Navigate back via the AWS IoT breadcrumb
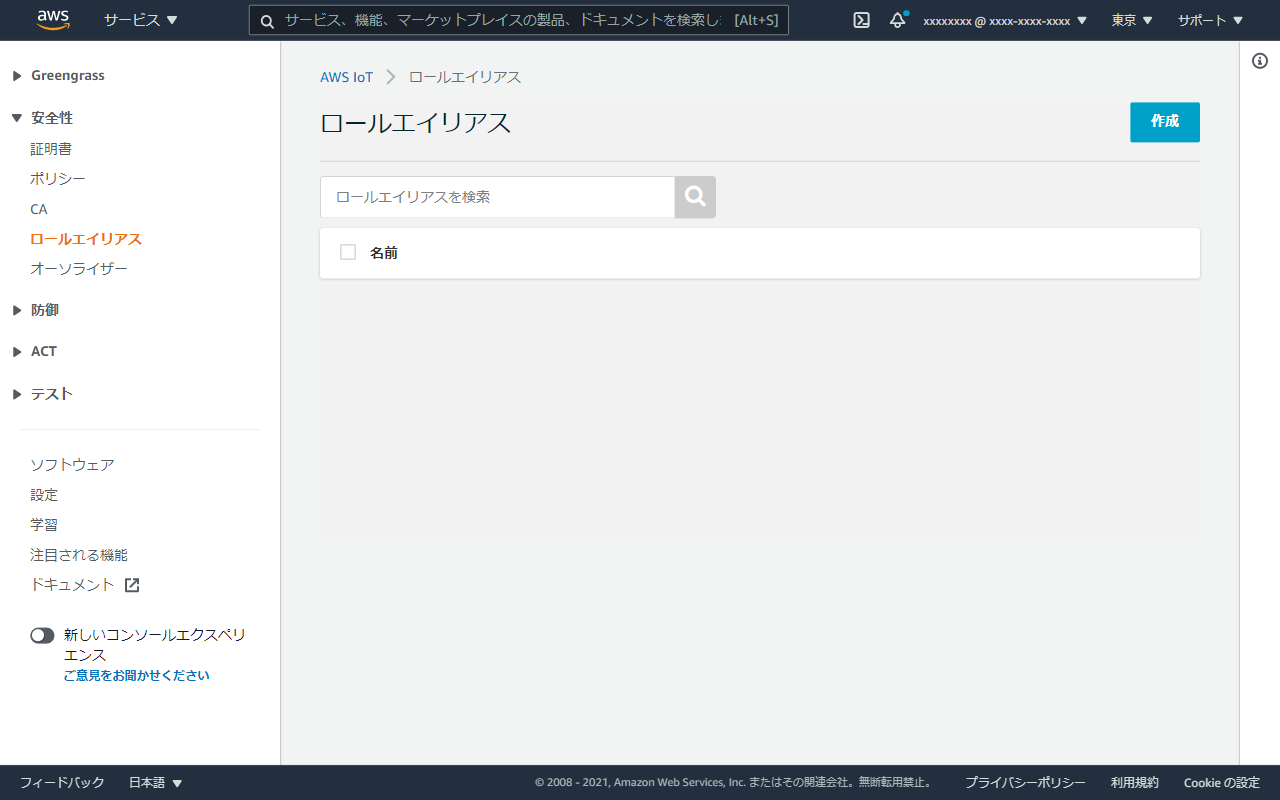 tap(347, 76)
